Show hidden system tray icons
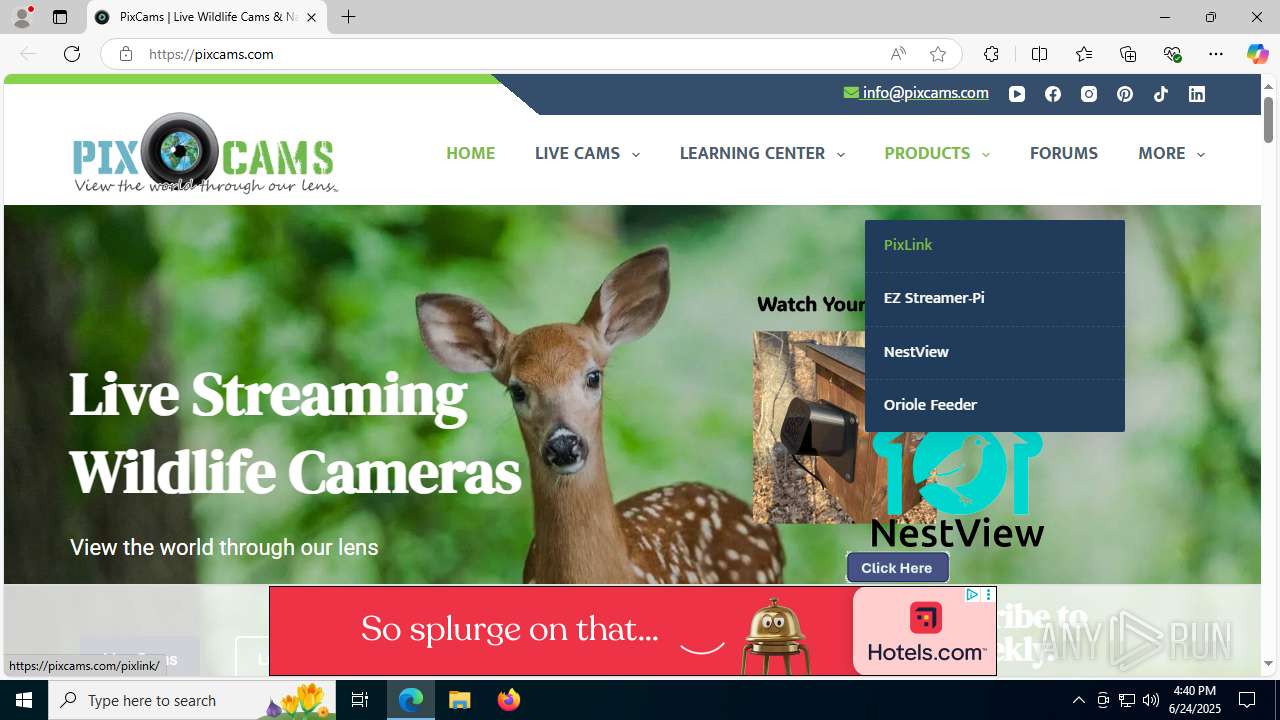Screen dimensions: 1280x720 tap(1078, 700)
